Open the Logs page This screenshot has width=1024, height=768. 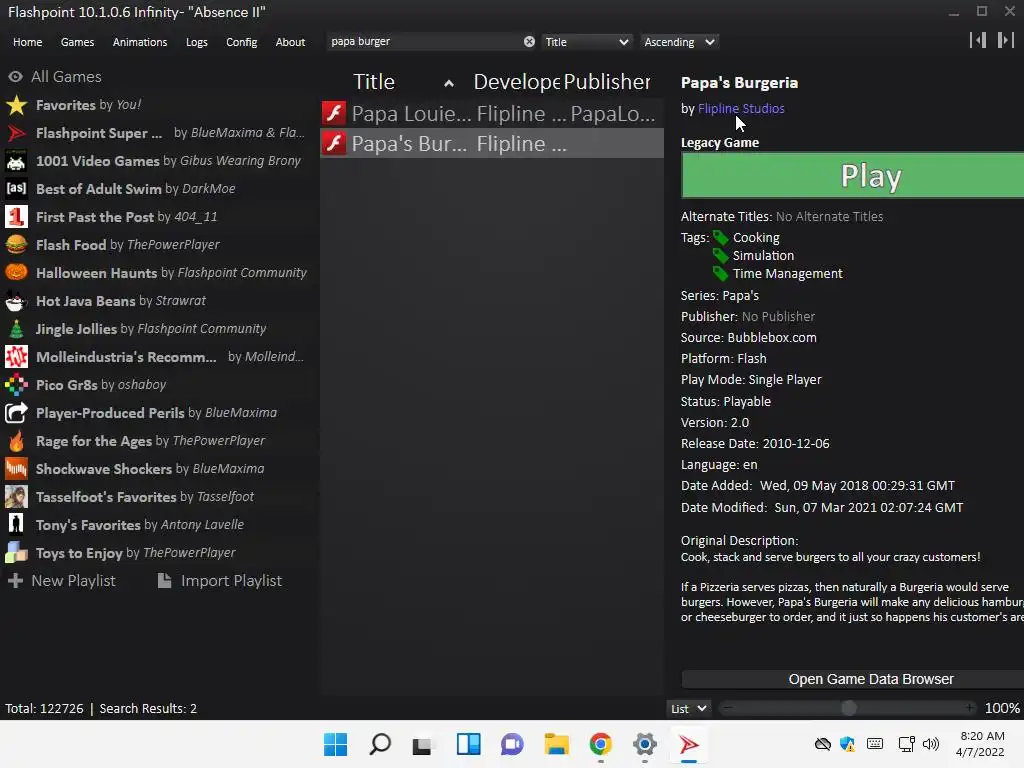(x=197, y=42)
